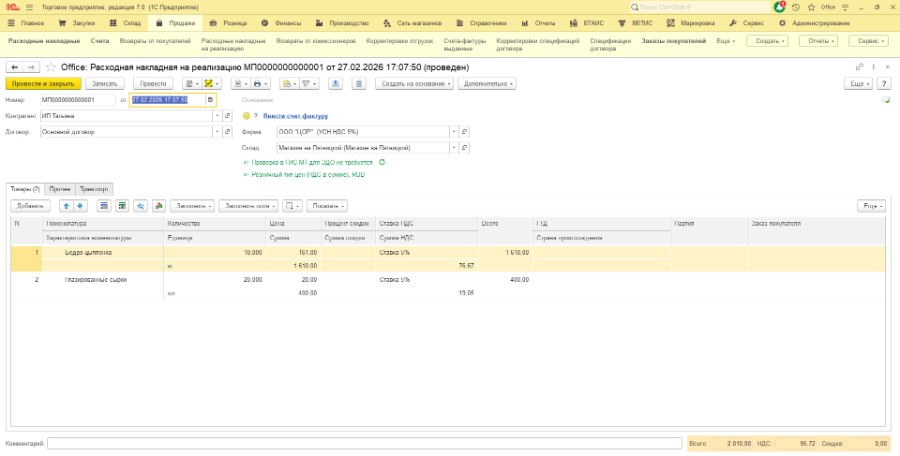
Task: Open the Еще dropdown in section panel
Action: click(x=726, y=41)
